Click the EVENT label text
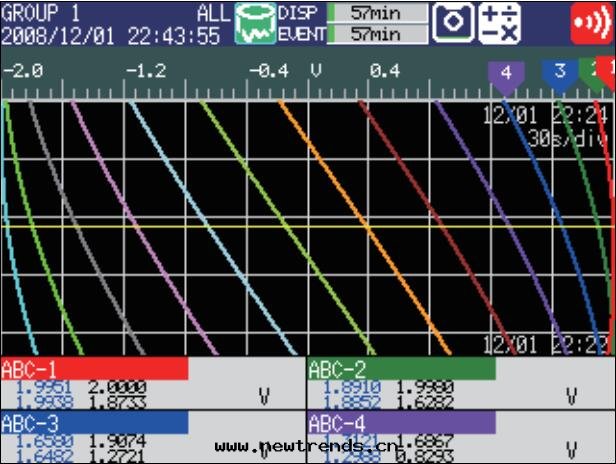This screenshot has width=616, height=464. [x=302, y=35]
